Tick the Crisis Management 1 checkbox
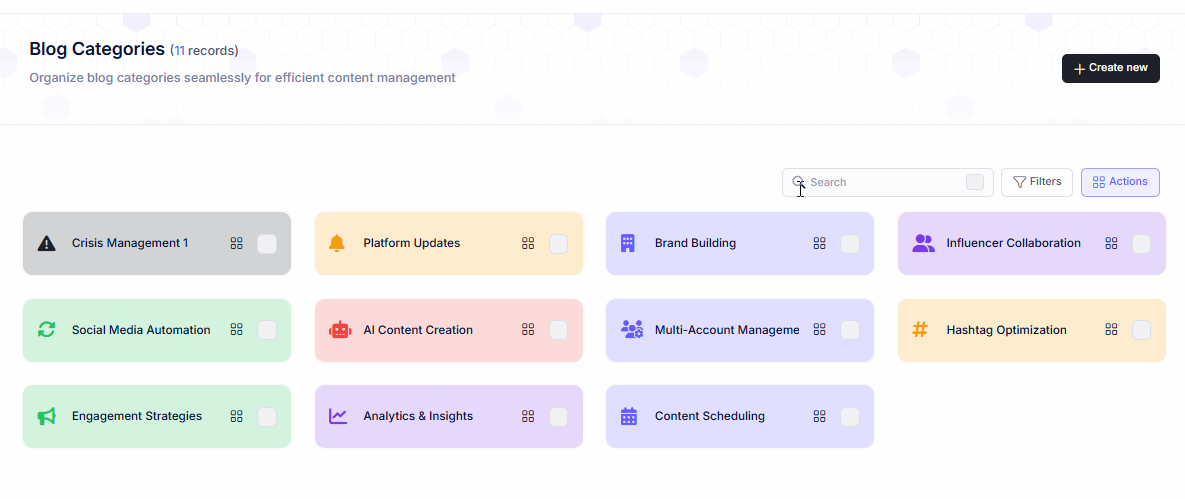The height and width of the screenshot is (499, 1185). (x=267, y=244)
